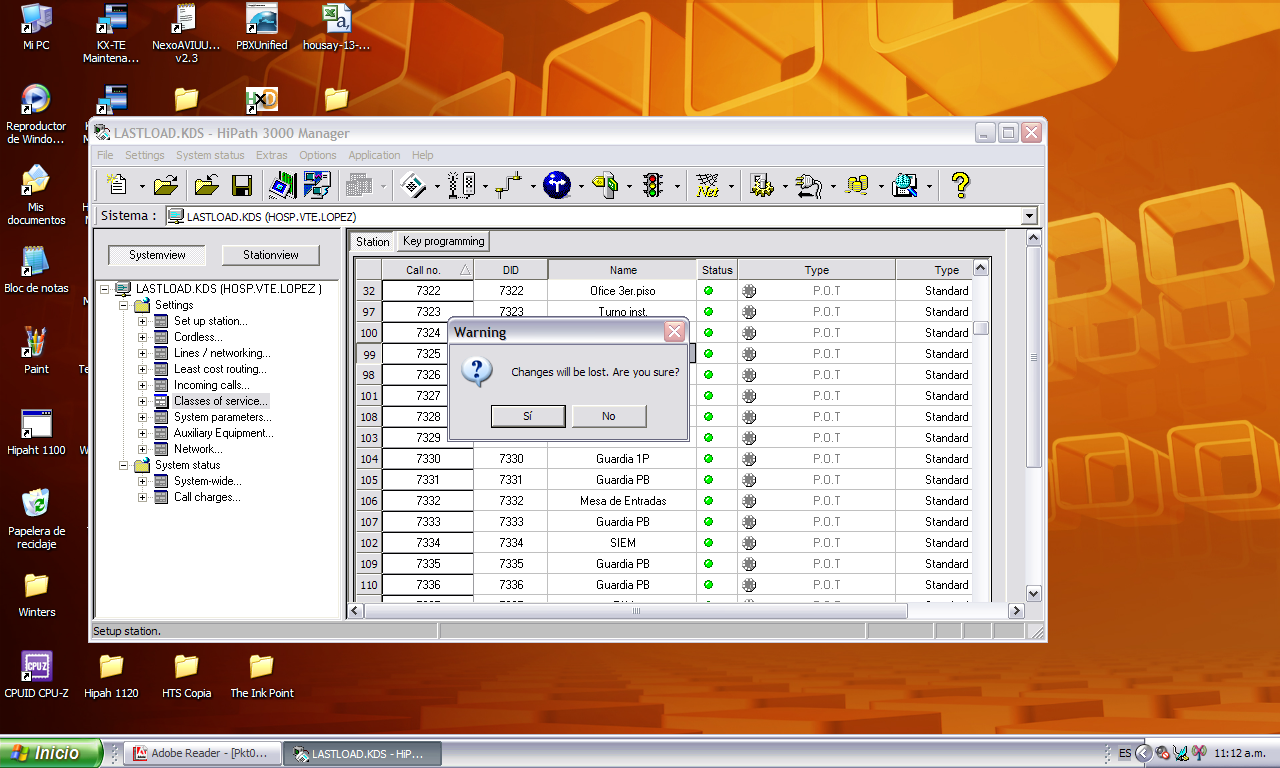The image size is (1280, 768).
Task: Collapse the Settings tree node
Action: pyautogui.click(x=124, y=305)
